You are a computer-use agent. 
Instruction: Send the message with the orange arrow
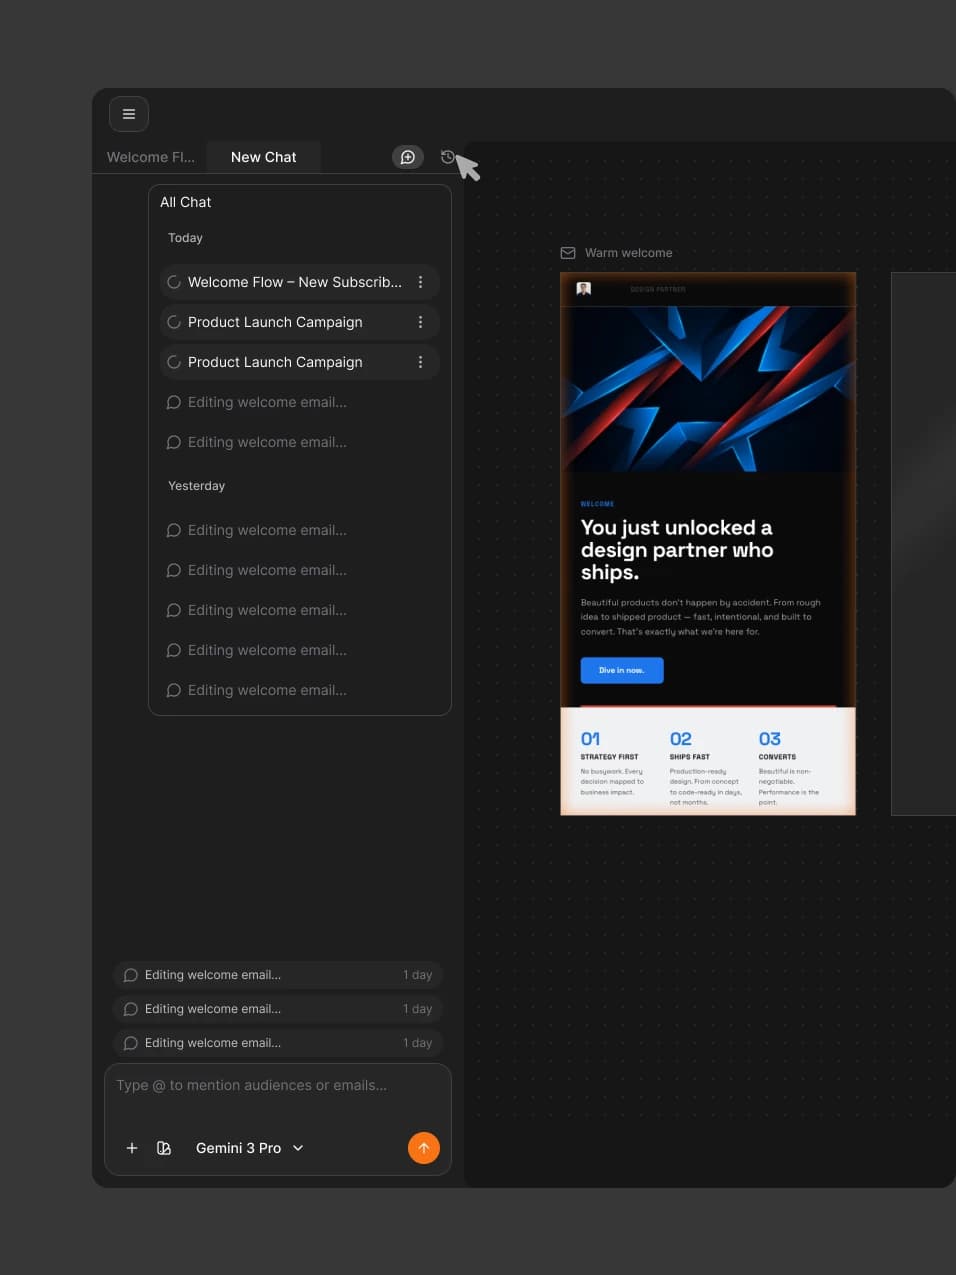(424, 1148)
